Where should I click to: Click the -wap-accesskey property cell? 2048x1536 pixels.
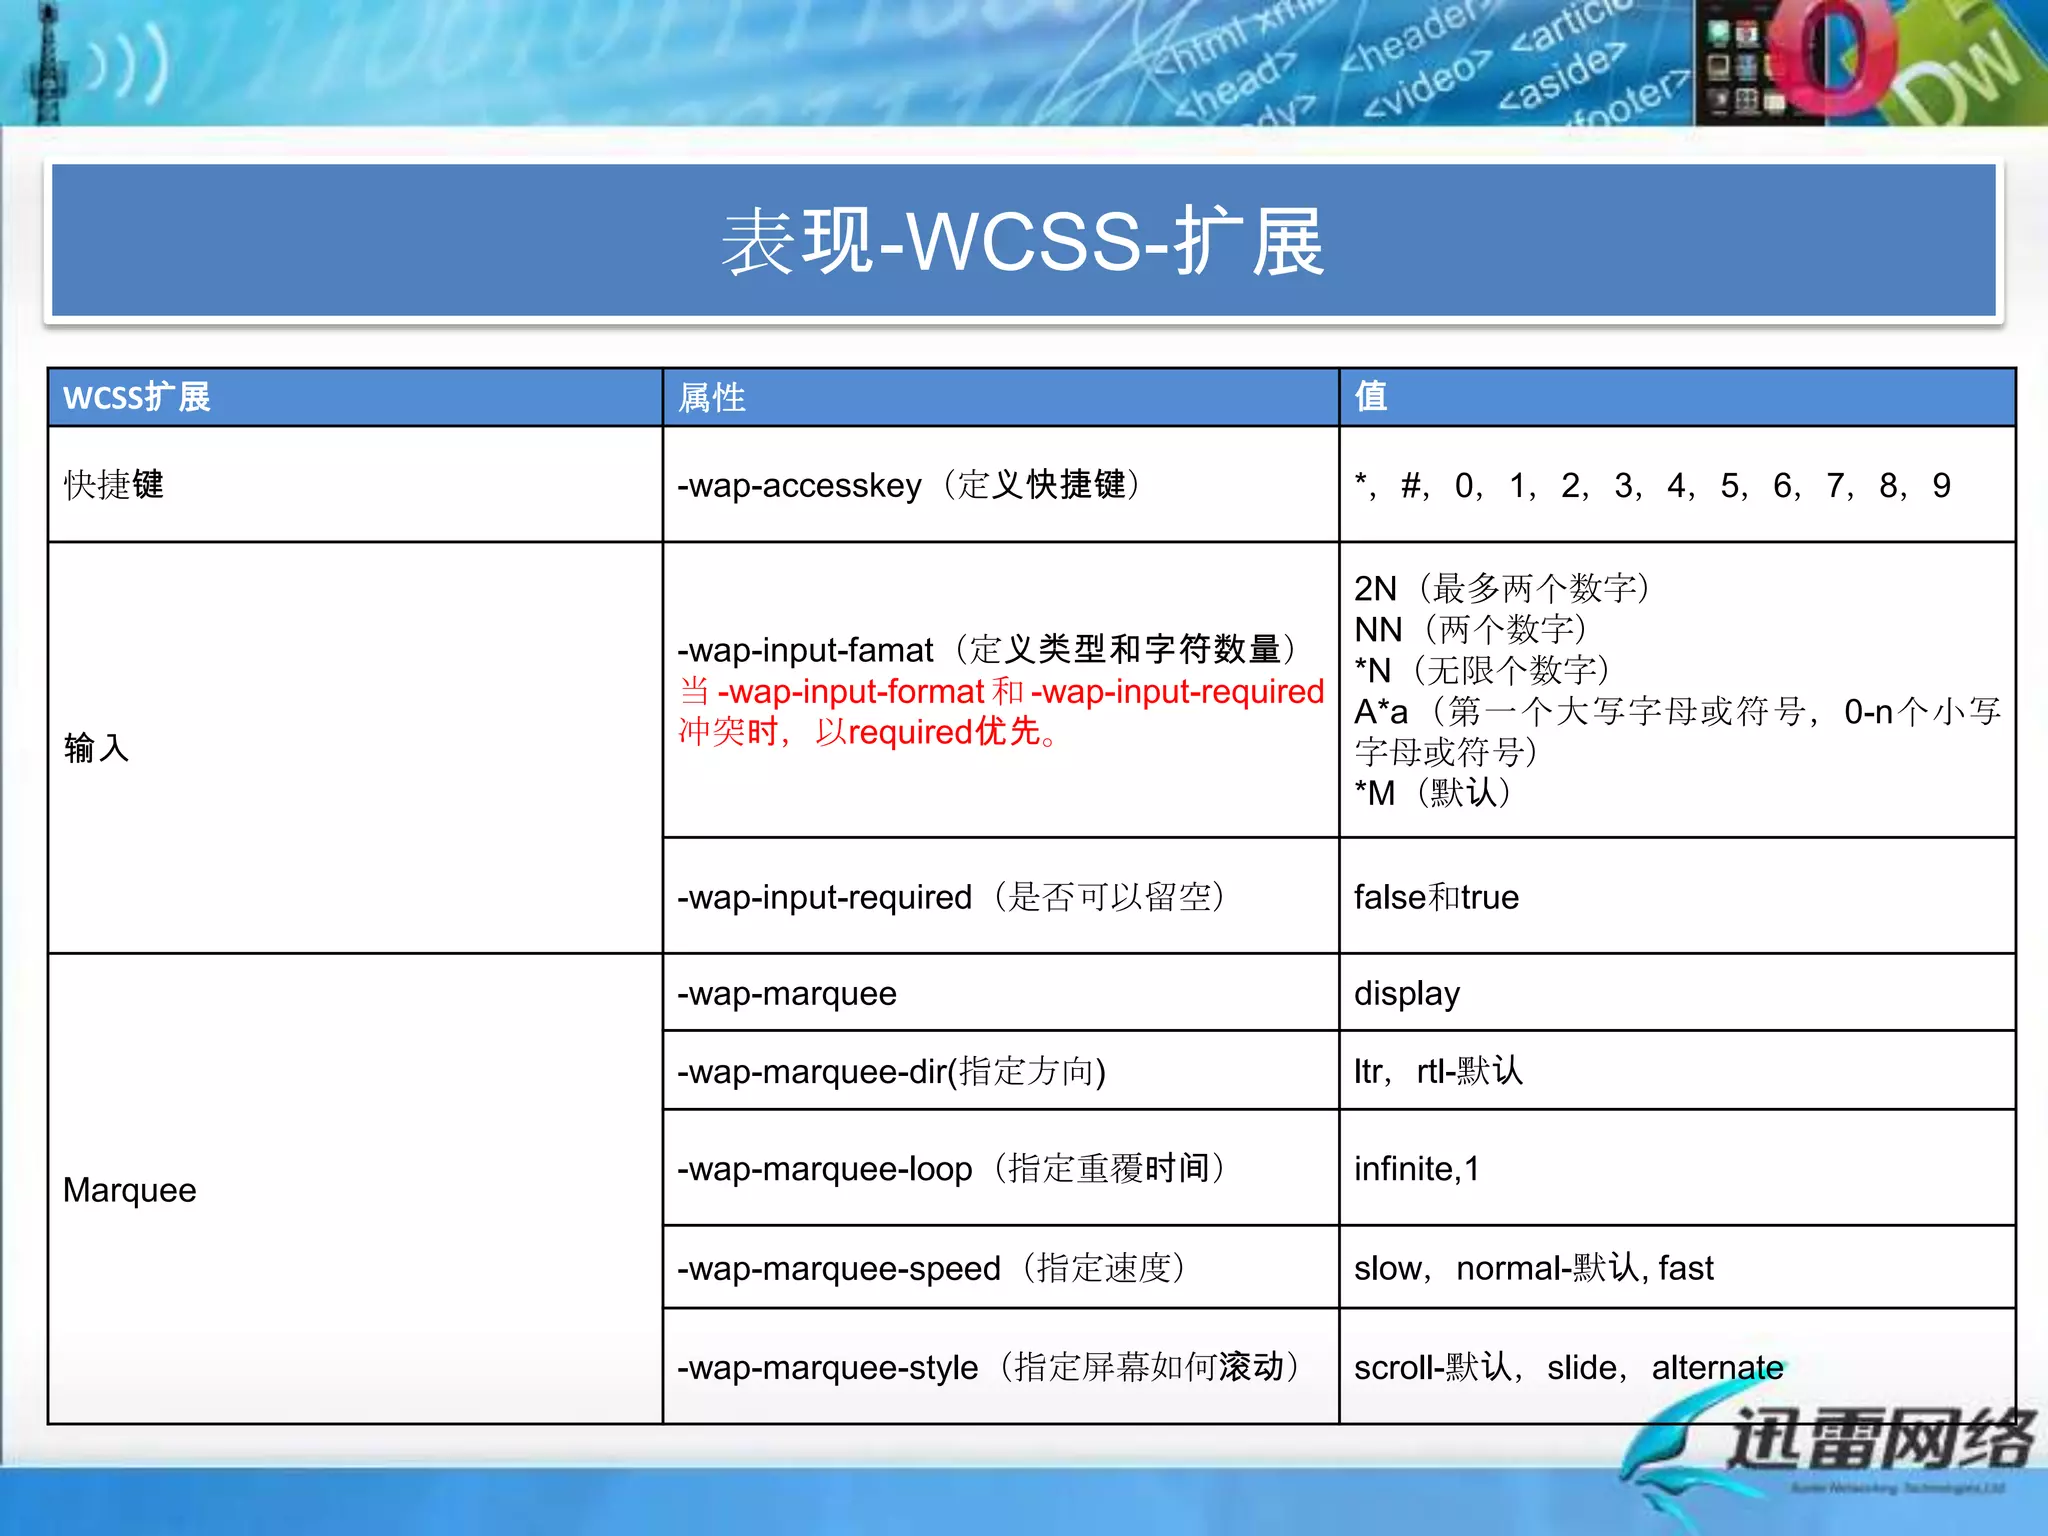coord(1001,485)
